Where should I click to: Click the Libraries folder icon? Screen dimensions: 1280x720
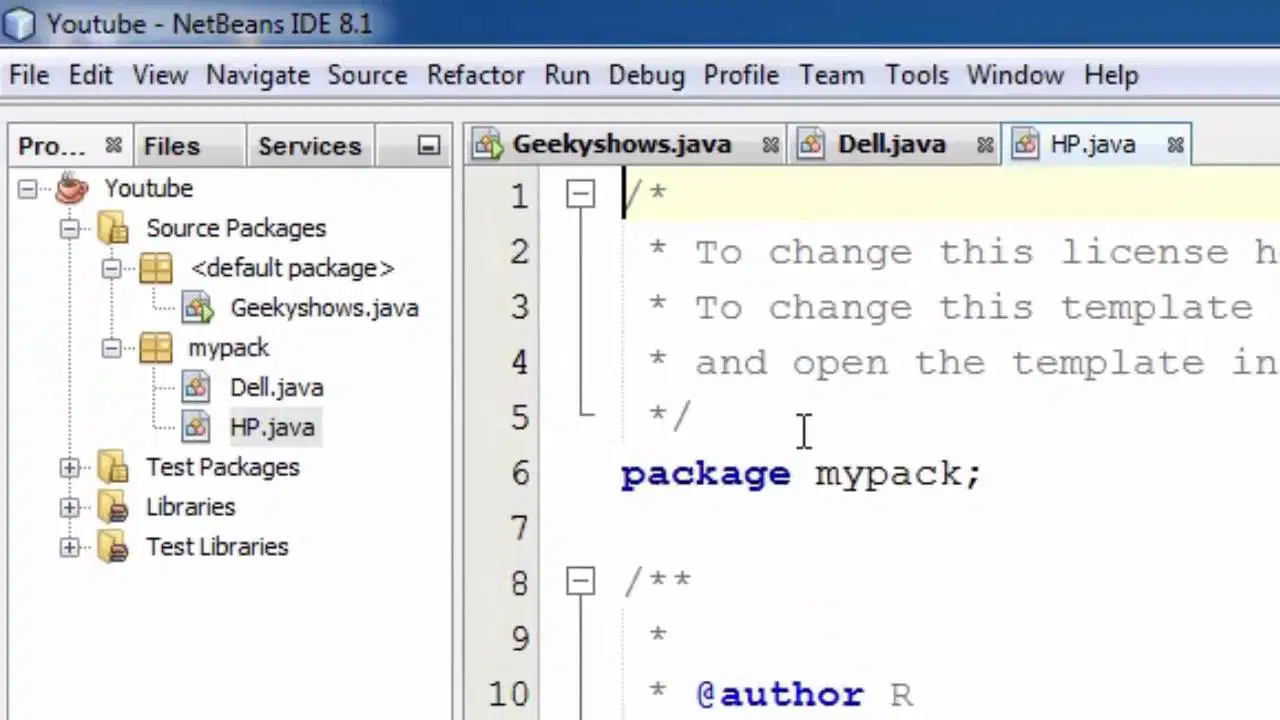[113, 507]
